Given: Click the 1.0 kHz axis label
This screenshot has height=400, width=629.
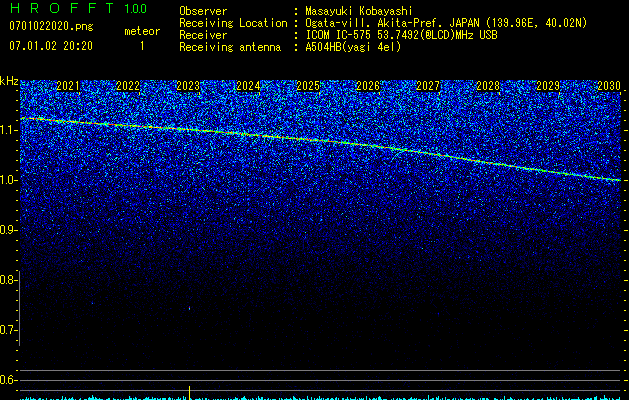Looking at the screenshot, I should (x=7, y=180).
